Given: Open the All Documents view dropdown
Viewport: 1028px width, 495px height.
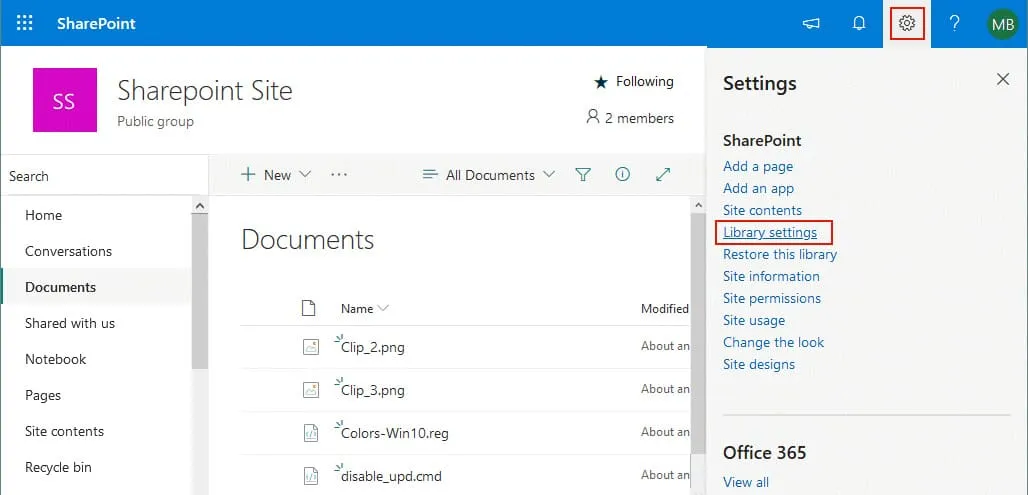Looking at the screenshot, I should point(489,175).
